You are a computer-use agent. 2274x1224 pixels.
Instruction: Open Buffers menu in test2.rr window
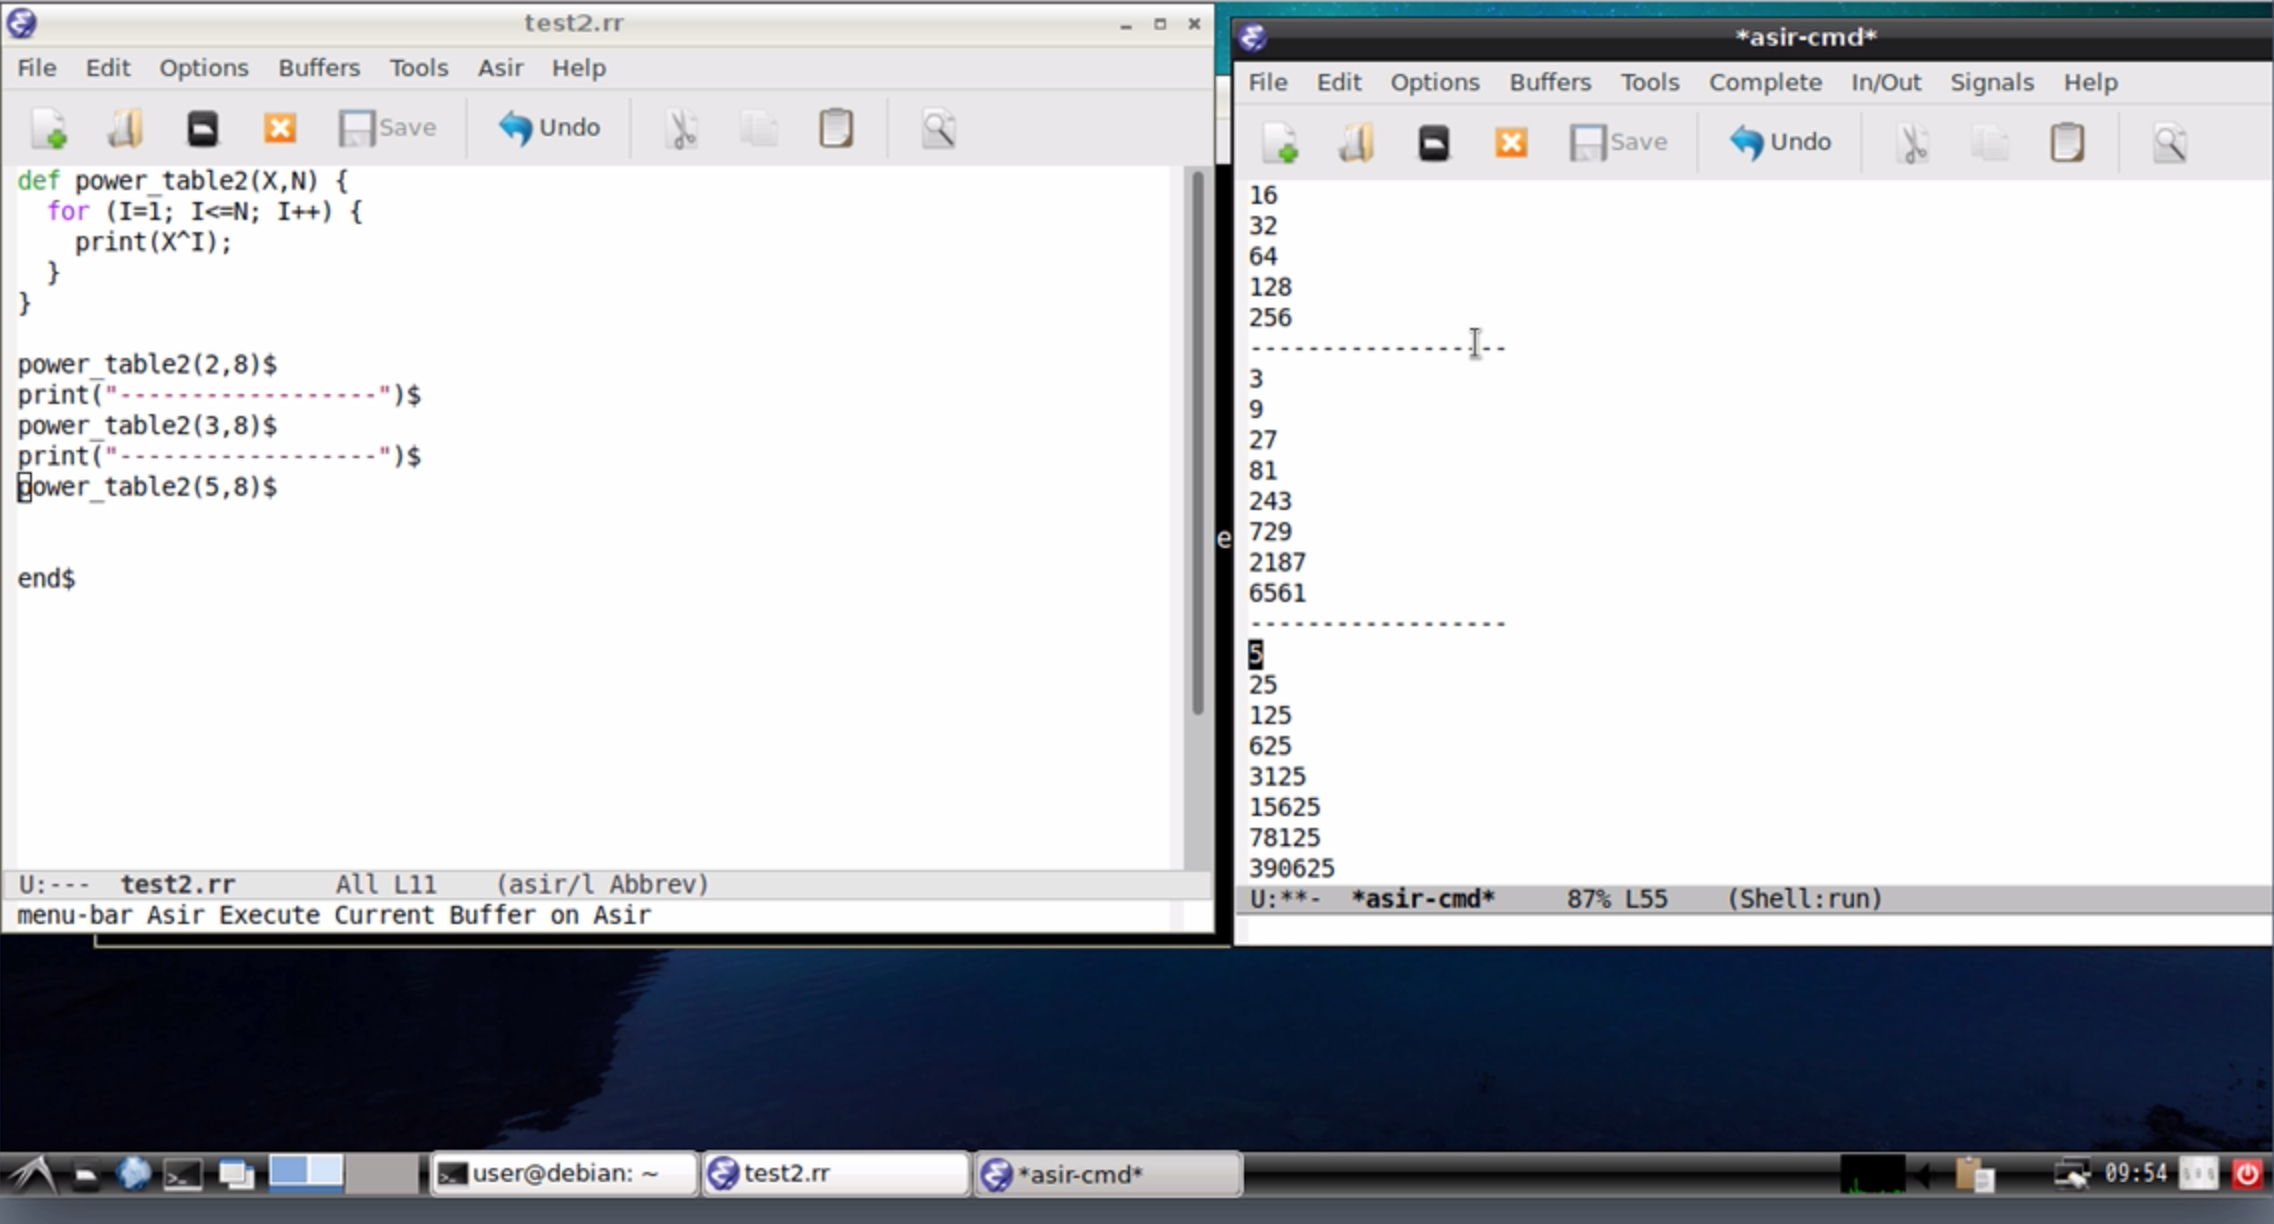(x=319, y=68)
